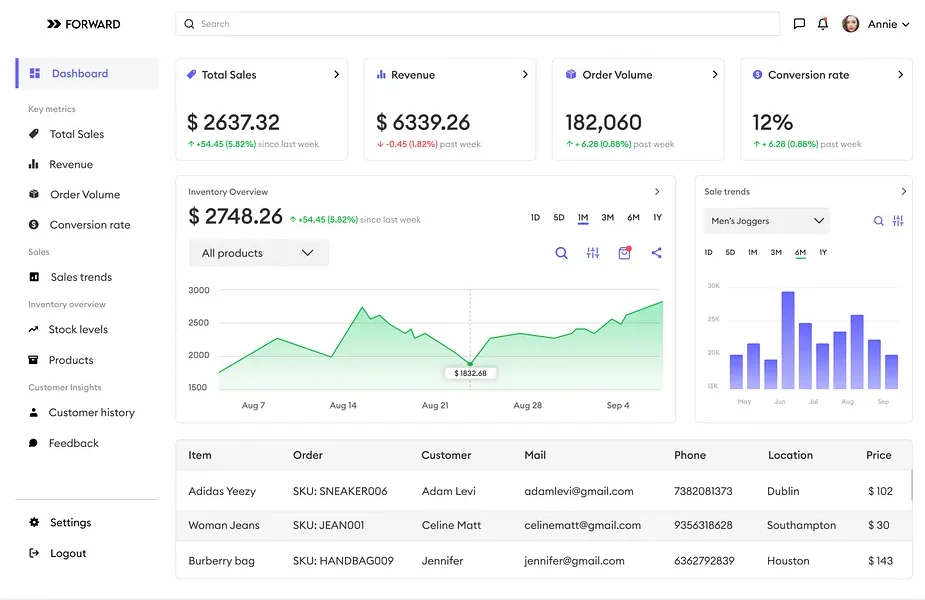Screen dimensions: 925x600
Task: Click Logout in the sidebar
Action: (68, 553)
